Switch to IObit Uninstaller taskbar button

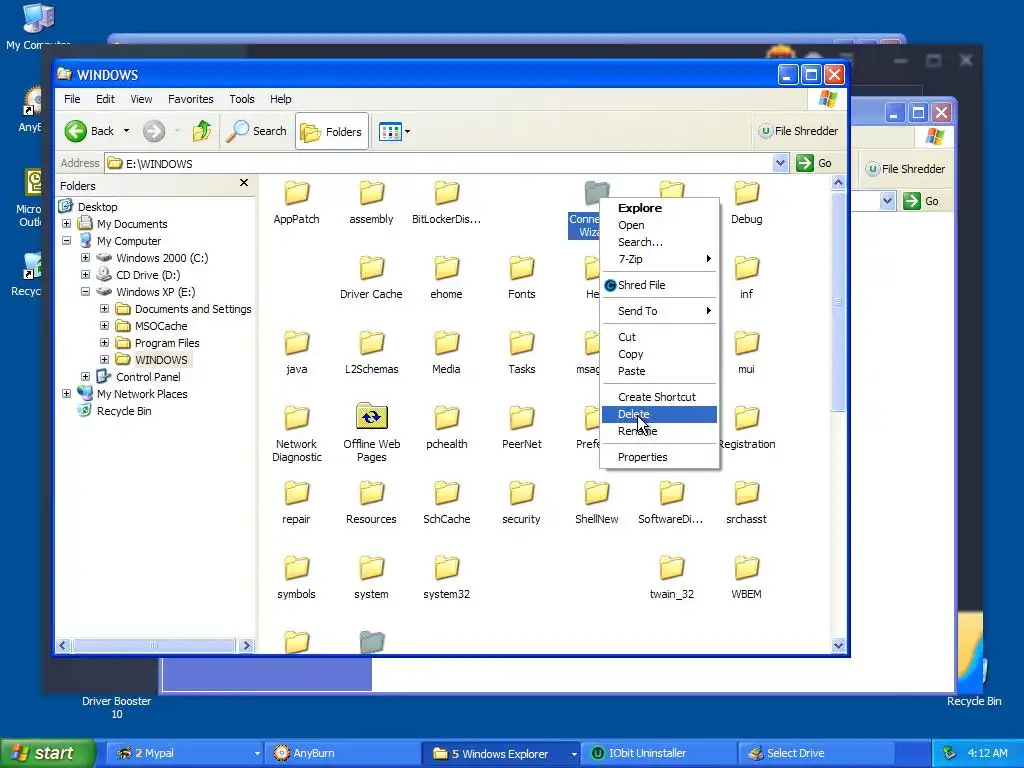(660, 753)
